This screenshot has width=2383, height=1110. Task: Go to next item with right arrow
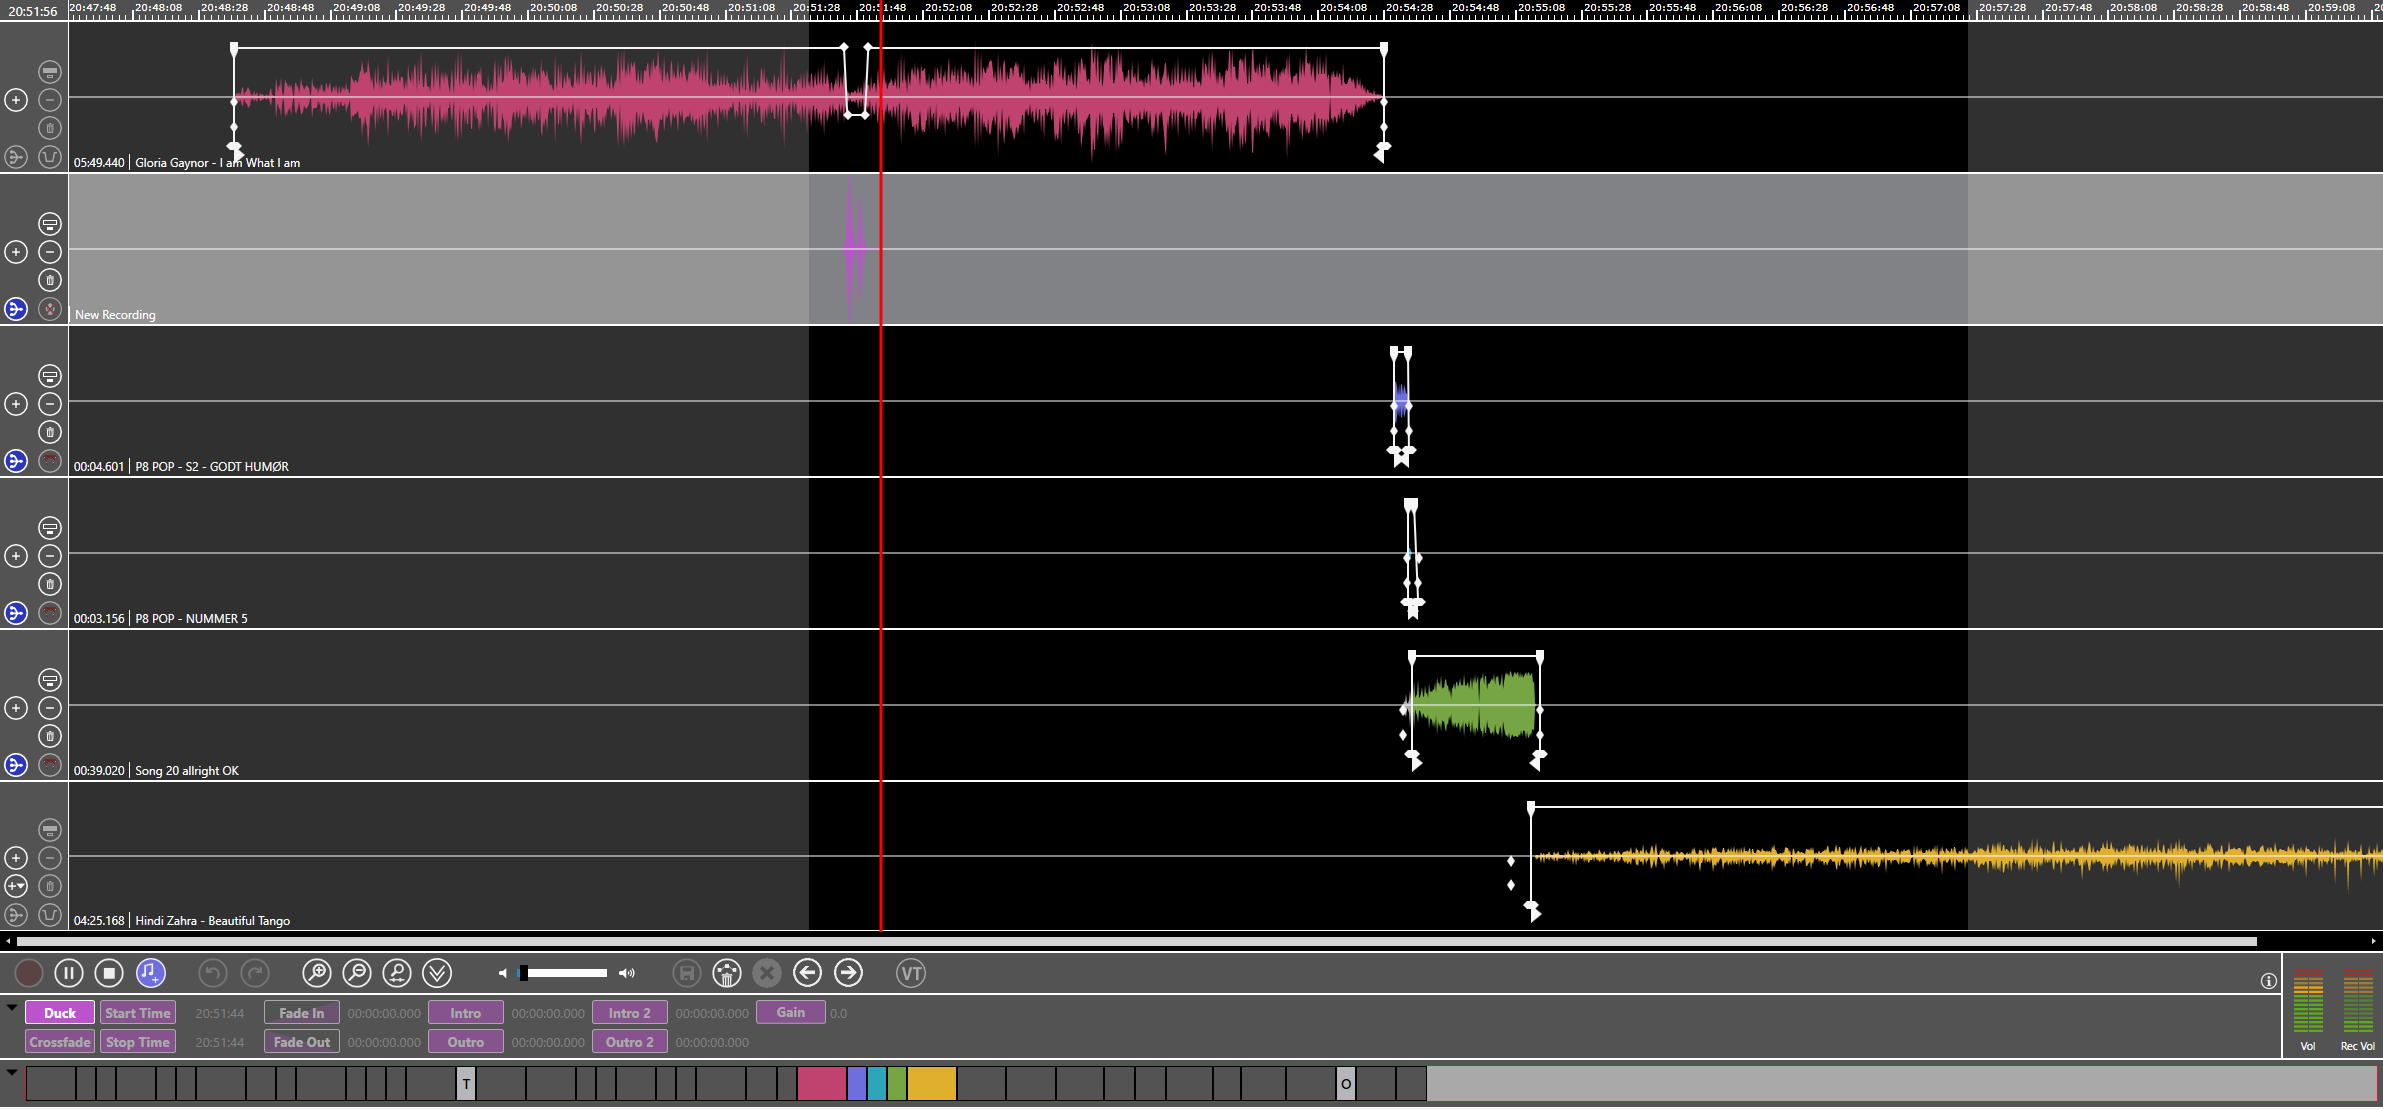point(848,973)
